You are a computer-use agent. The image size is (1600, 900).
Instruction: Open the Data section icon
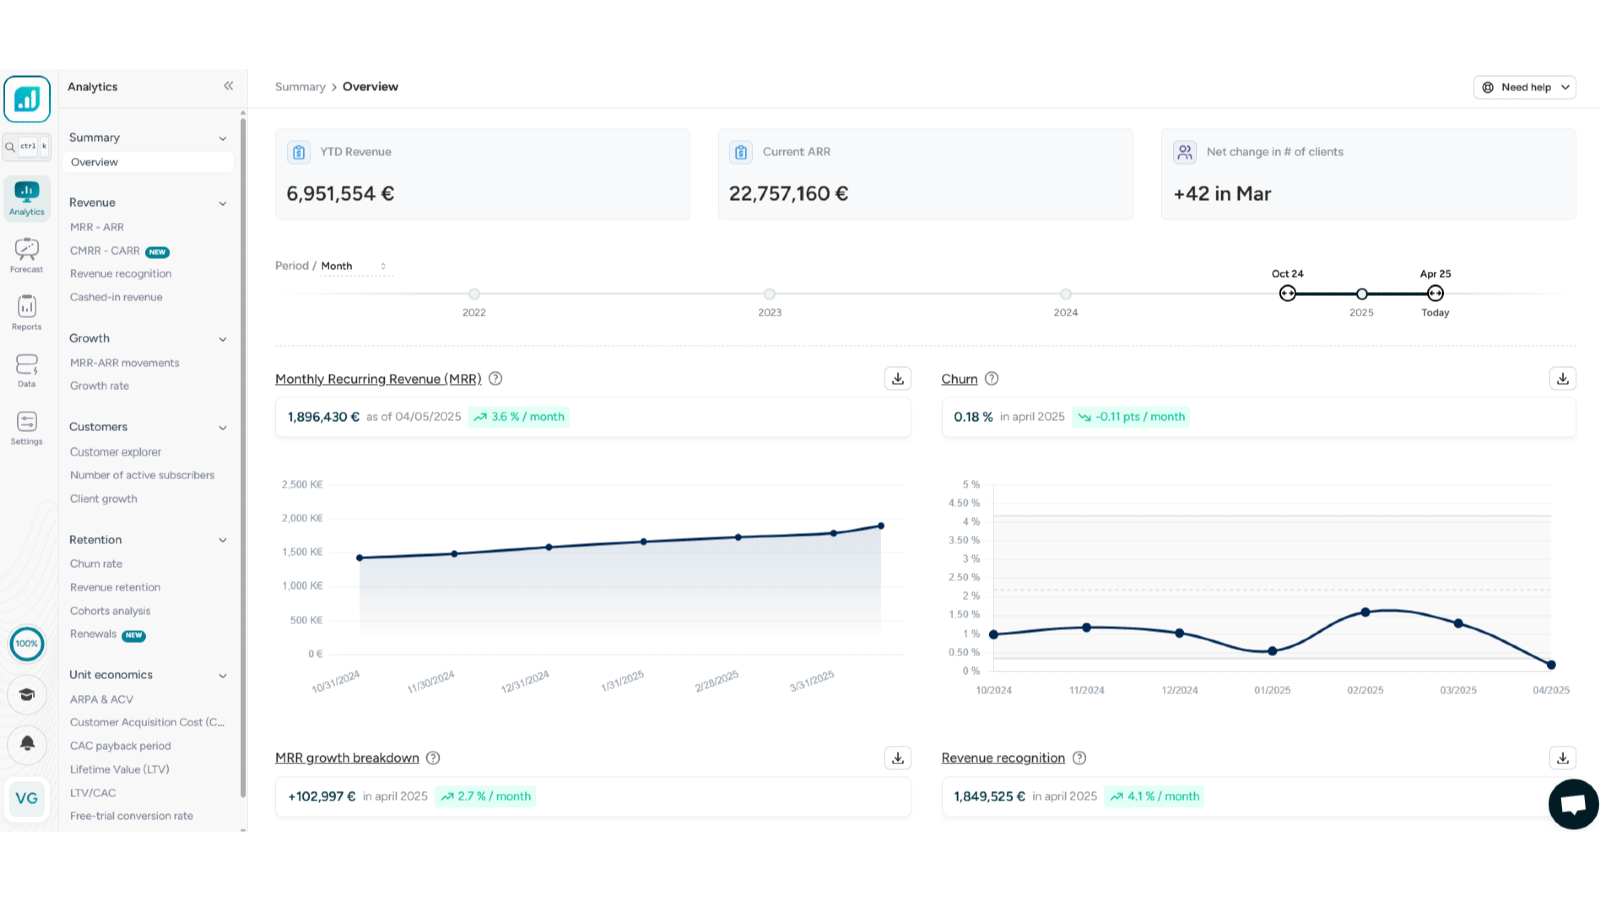point(27,369)
